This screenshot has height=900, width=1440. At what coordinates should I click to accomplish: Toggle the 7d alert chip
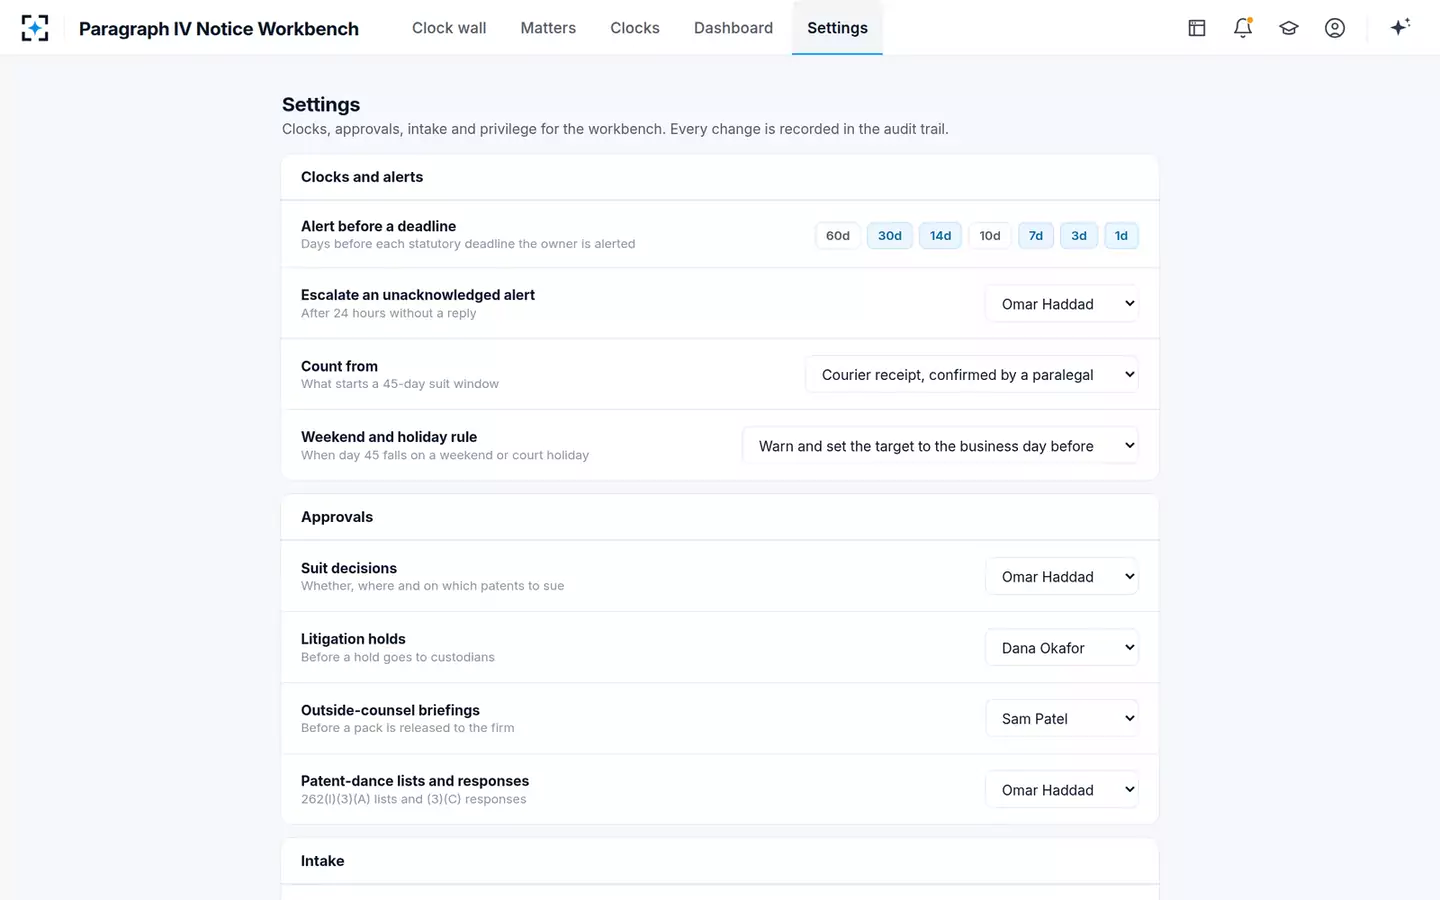tap(1036, 236)
